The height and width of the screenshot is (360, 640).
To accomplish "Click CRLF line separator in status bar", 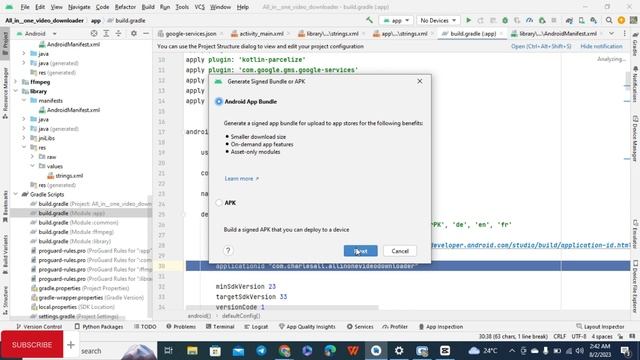I will coord(560,336).
